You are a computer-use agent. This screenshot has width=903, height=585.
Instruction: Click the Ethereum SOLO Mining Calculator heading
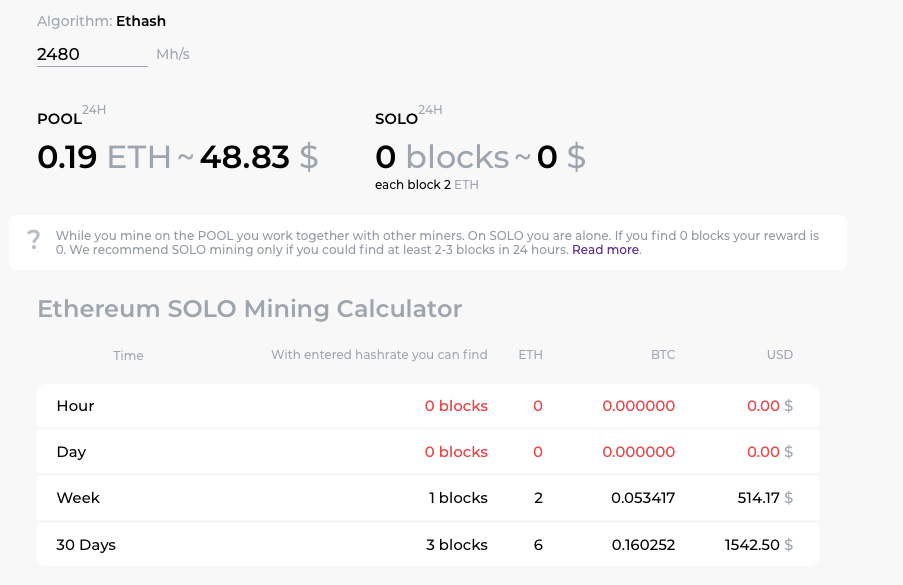click(249, 309)
